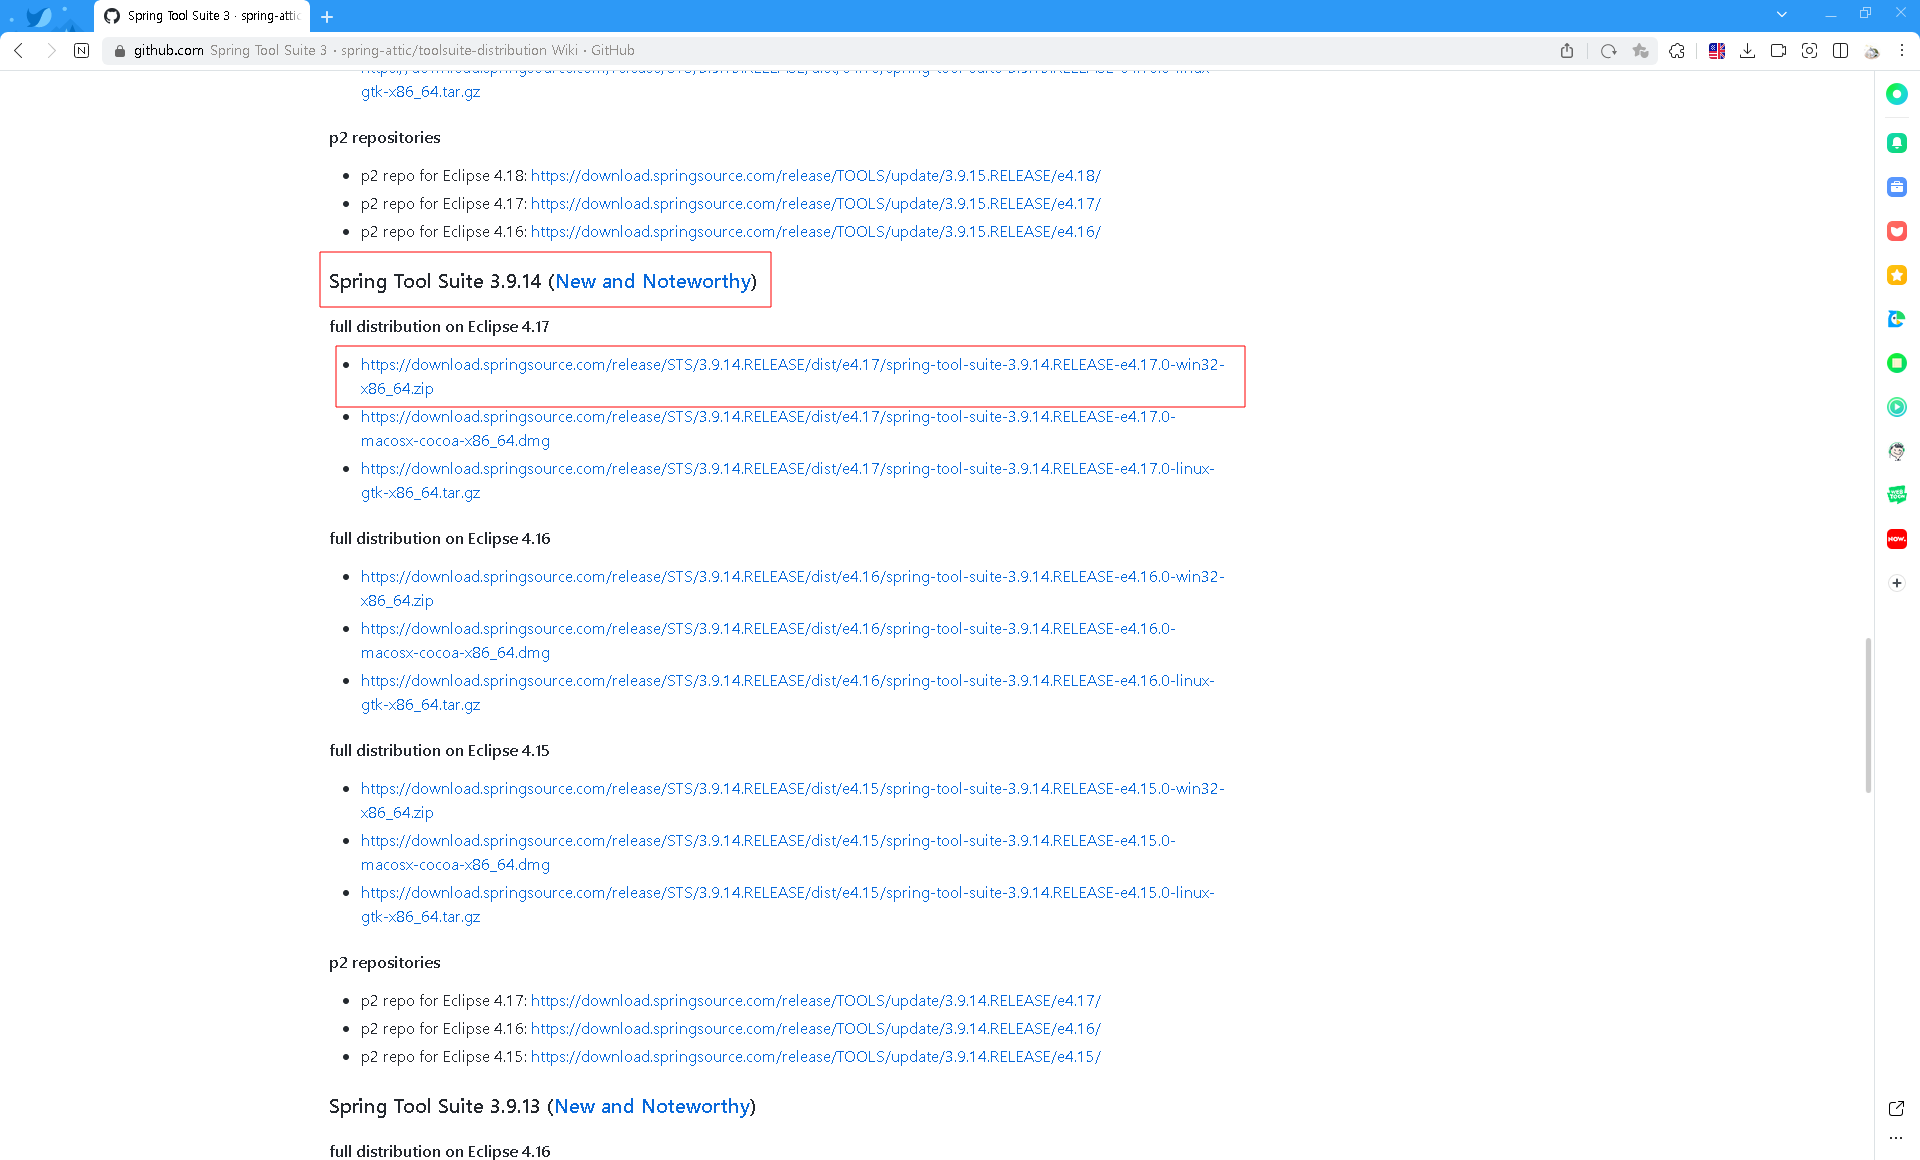Click the red NOW sidebar icon
1920x1160 pixels.
(x=1896, y=539)
